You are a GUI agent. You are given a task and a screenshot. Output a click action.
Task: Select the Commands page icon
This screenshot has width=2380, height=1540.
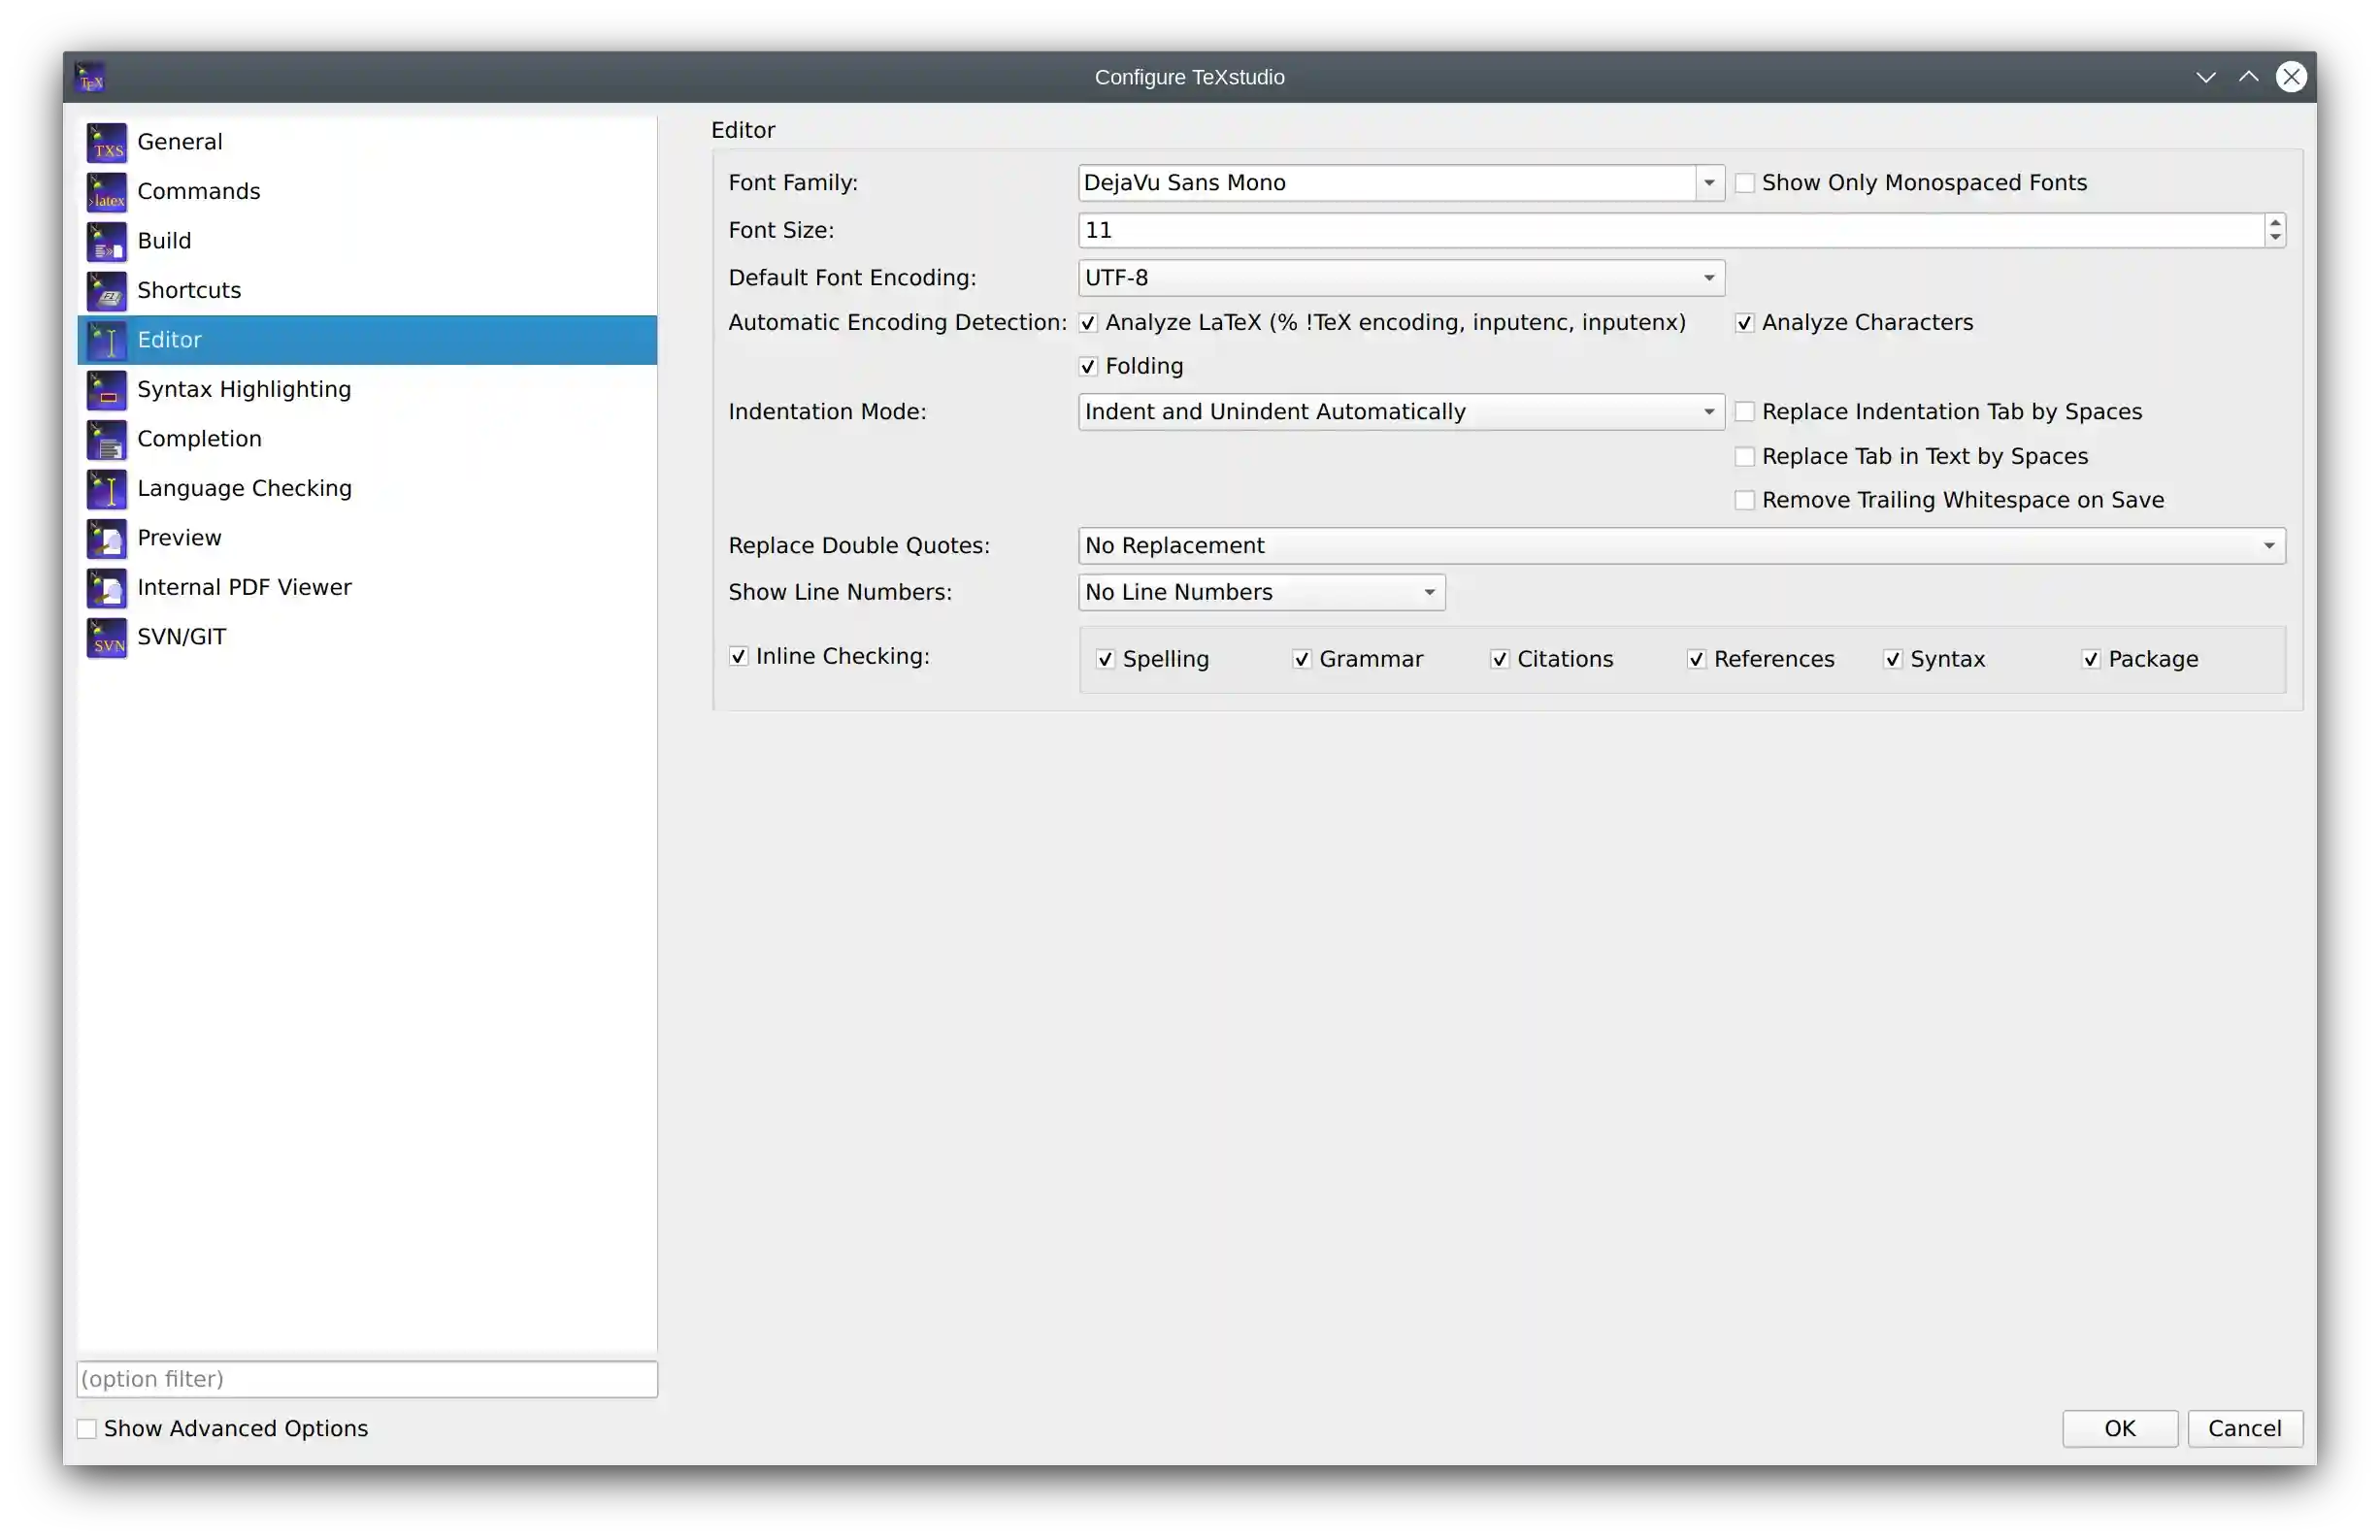pos(106,191)
